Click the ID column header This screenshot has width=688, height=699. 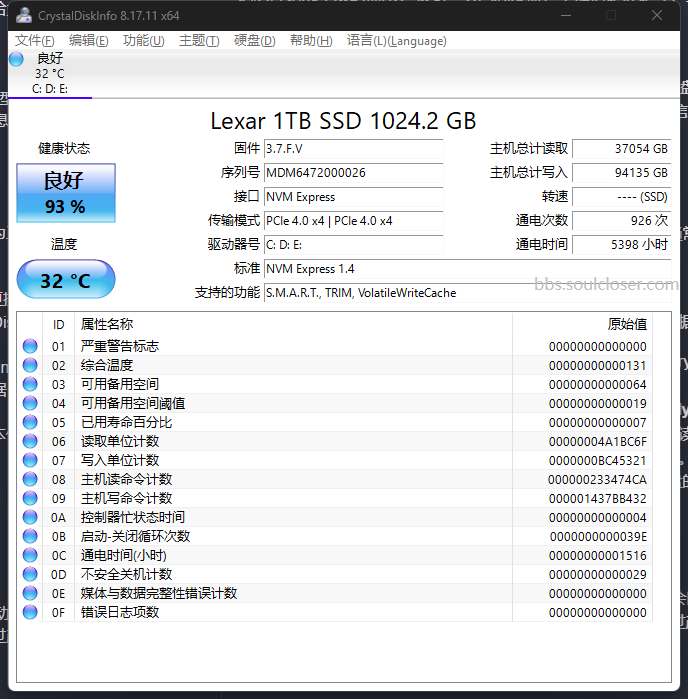[x=58, y=325]
